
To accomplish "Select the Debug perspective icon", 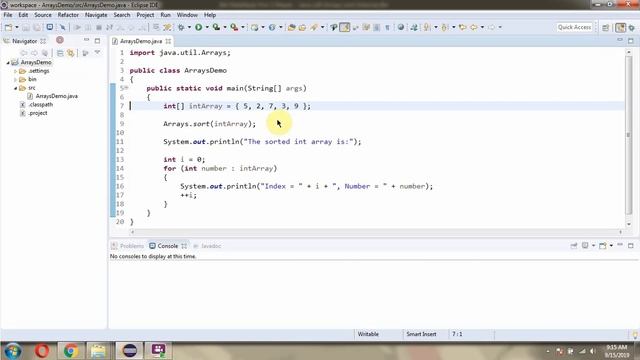I will pyautogui.click(x=632, y=27).
